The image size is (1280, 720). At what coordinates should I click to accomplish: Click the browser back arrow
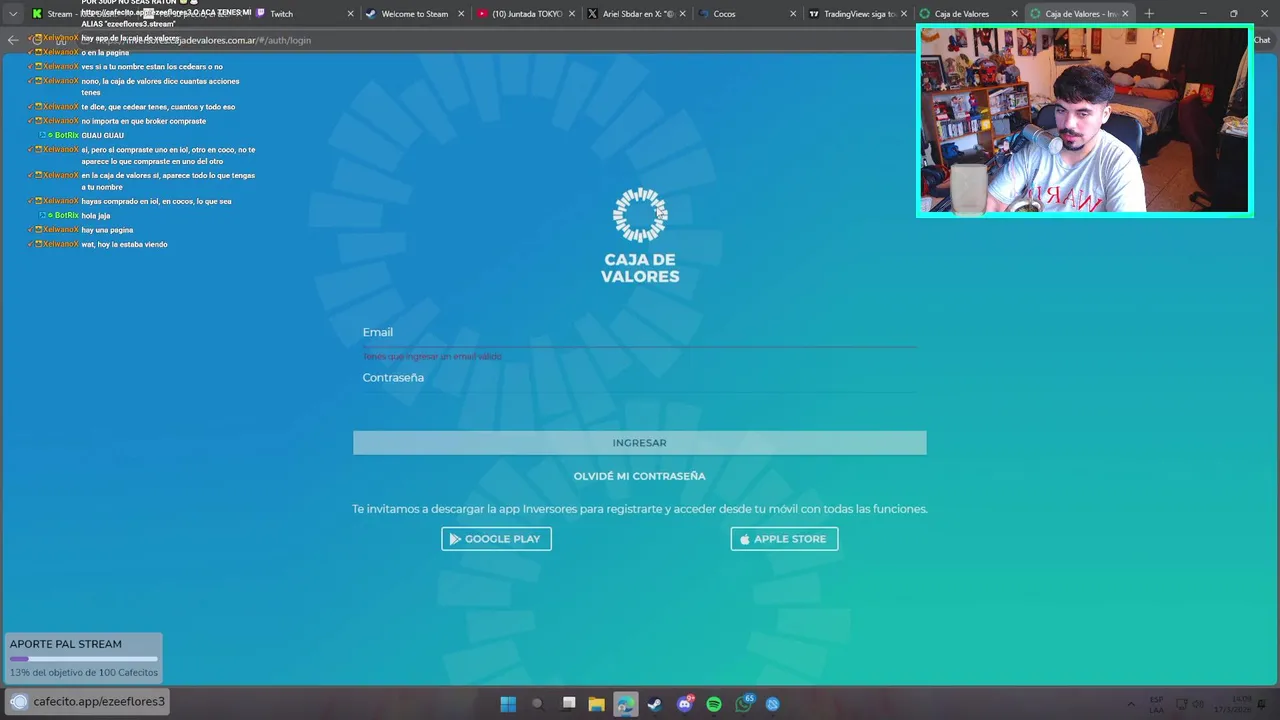(12, 40)
